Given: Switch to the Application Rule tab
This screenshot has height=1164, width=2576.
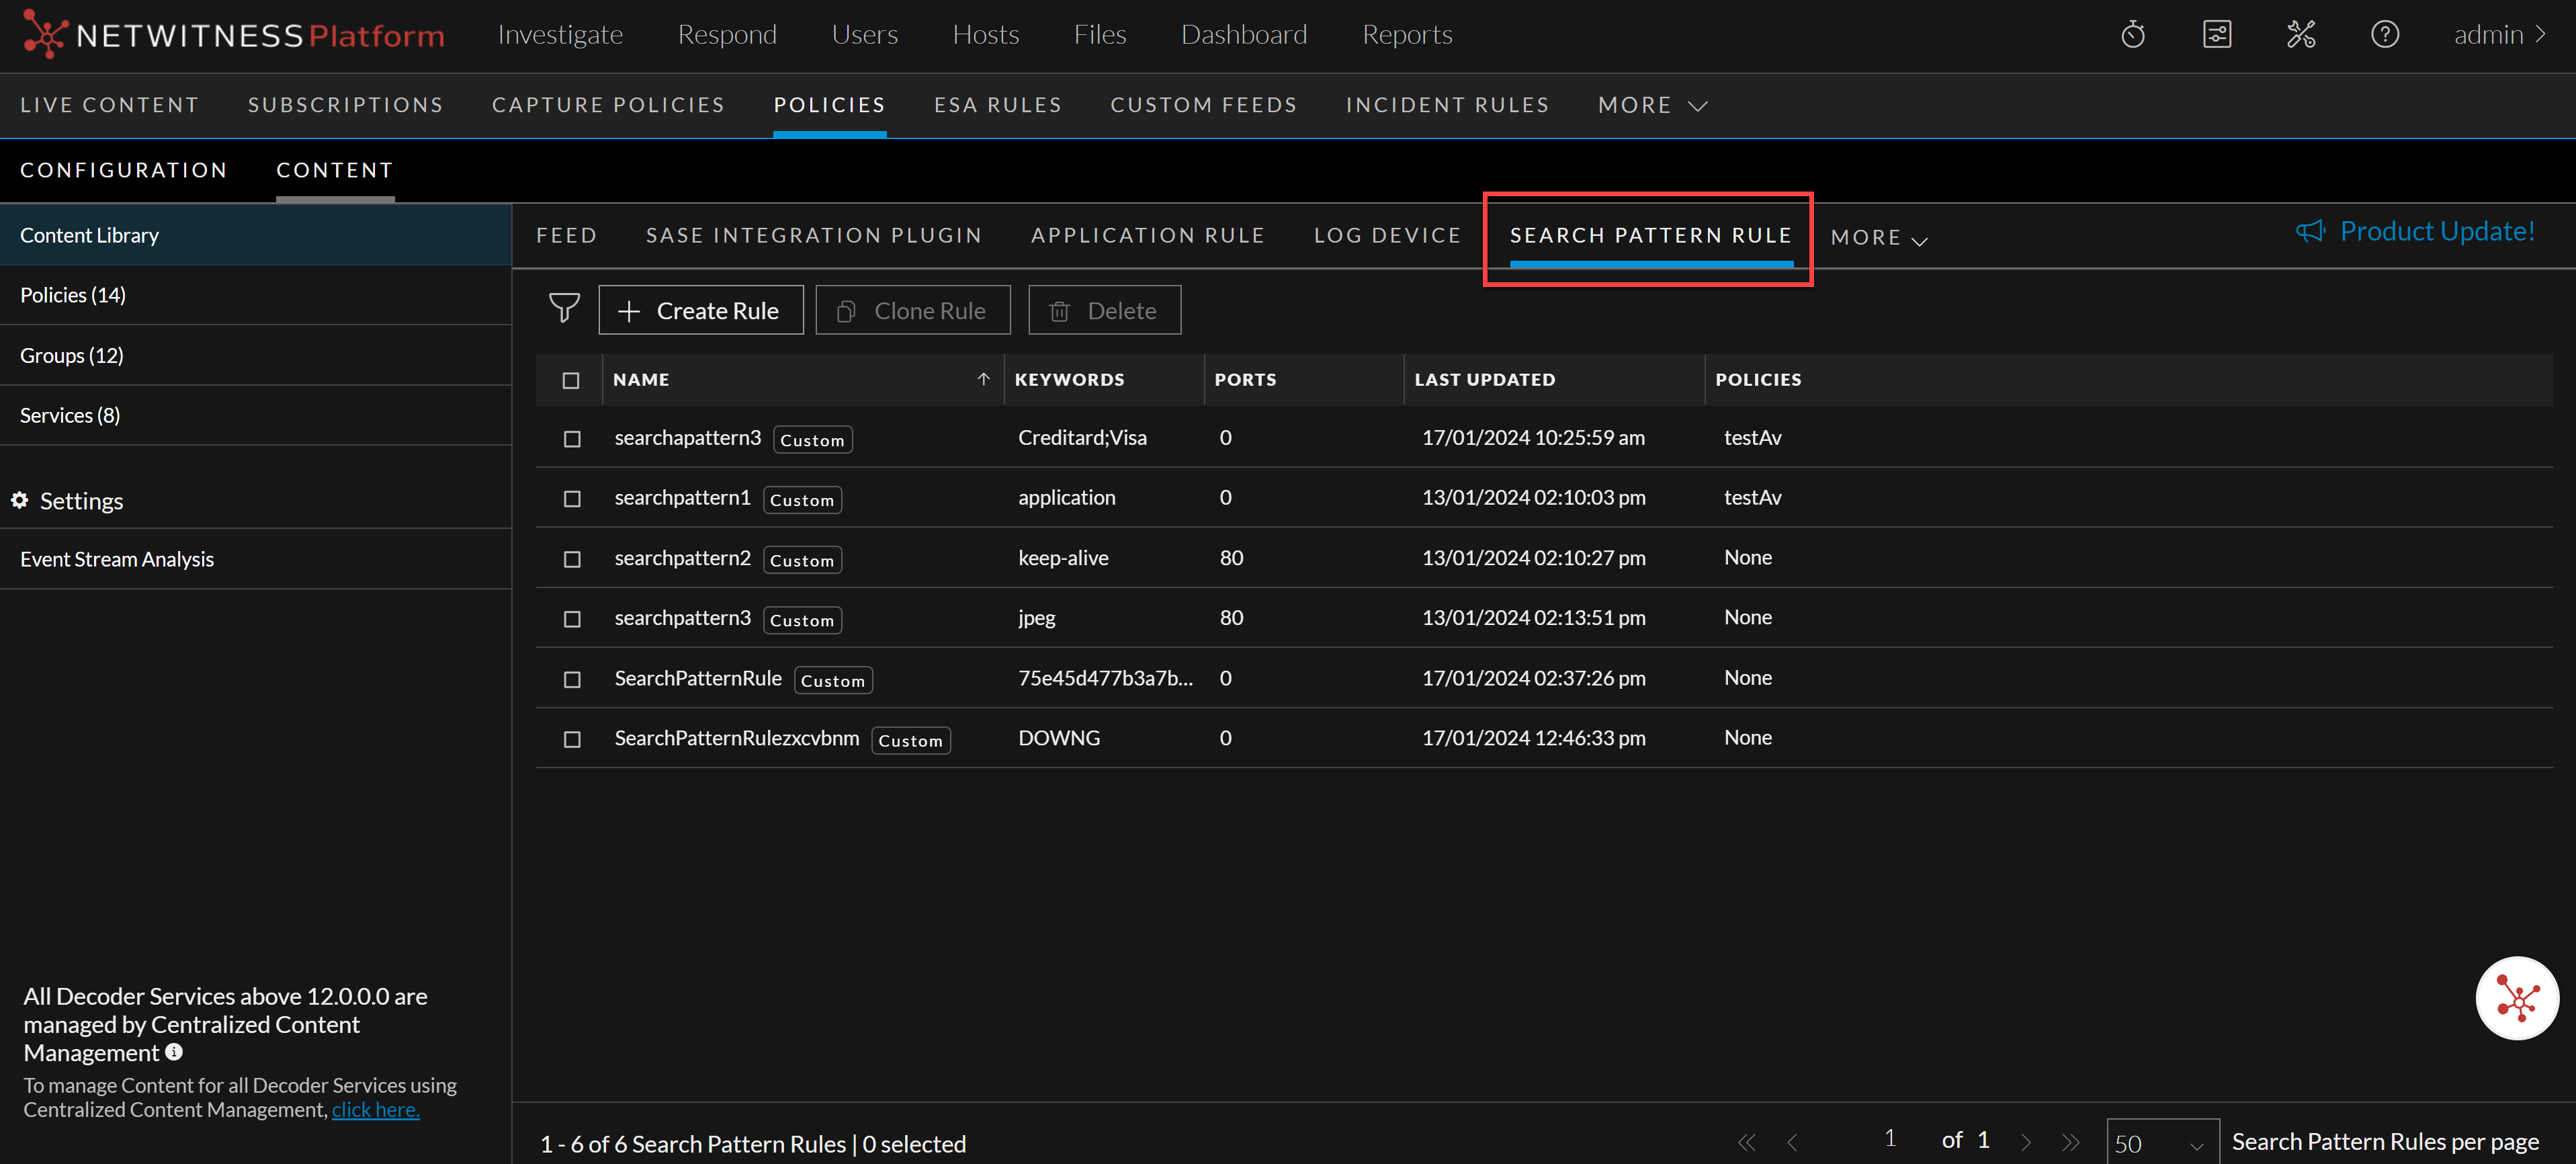Looking at the screenshot, I should point(1147,235).
